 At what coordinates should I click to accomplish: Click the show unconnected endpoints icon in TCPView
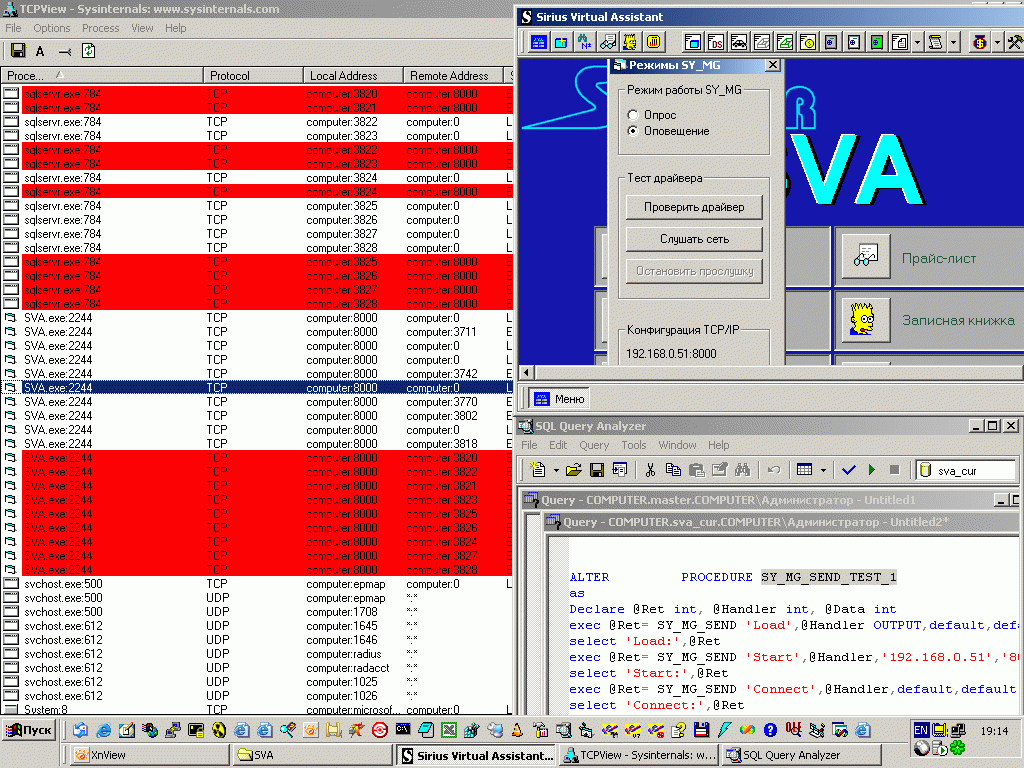(x=65, y=51)
